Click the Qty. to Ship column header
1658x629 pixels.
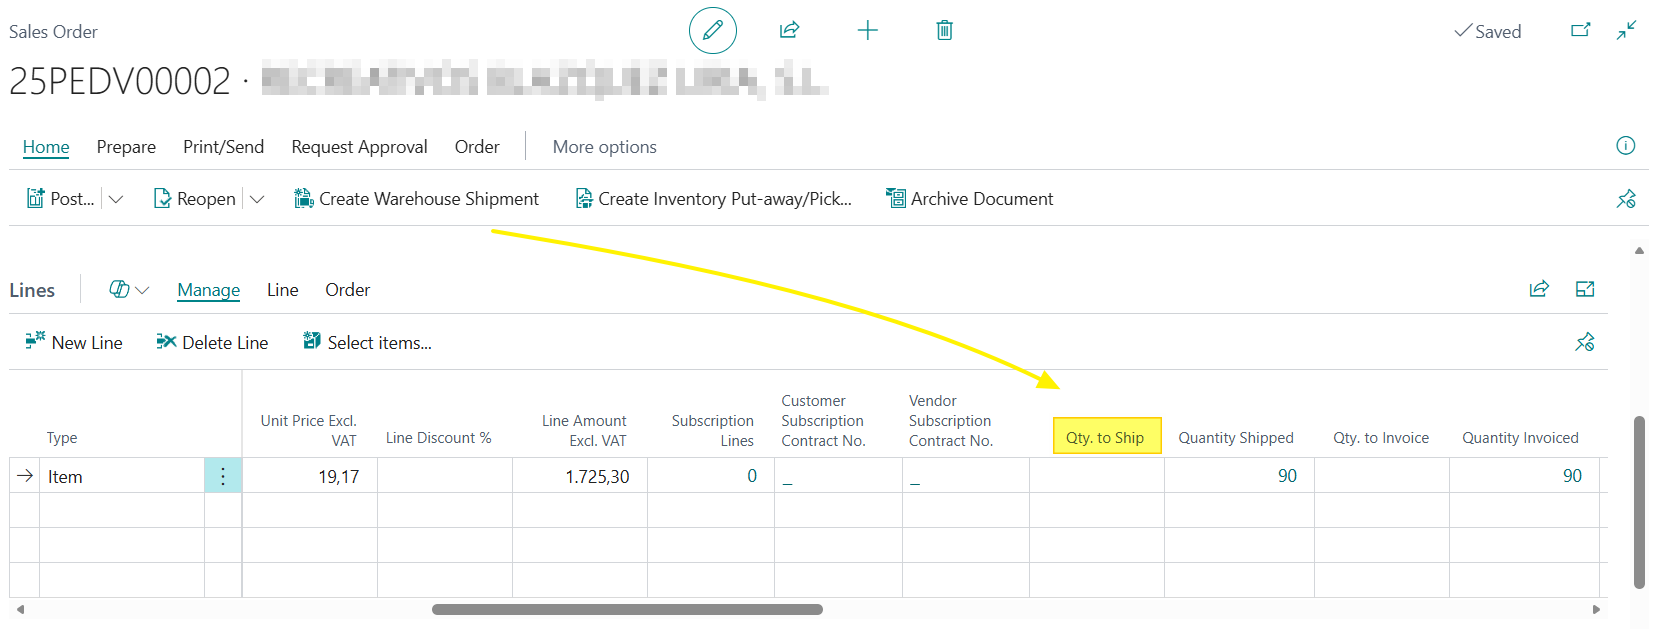click(x=1105, y=437)
